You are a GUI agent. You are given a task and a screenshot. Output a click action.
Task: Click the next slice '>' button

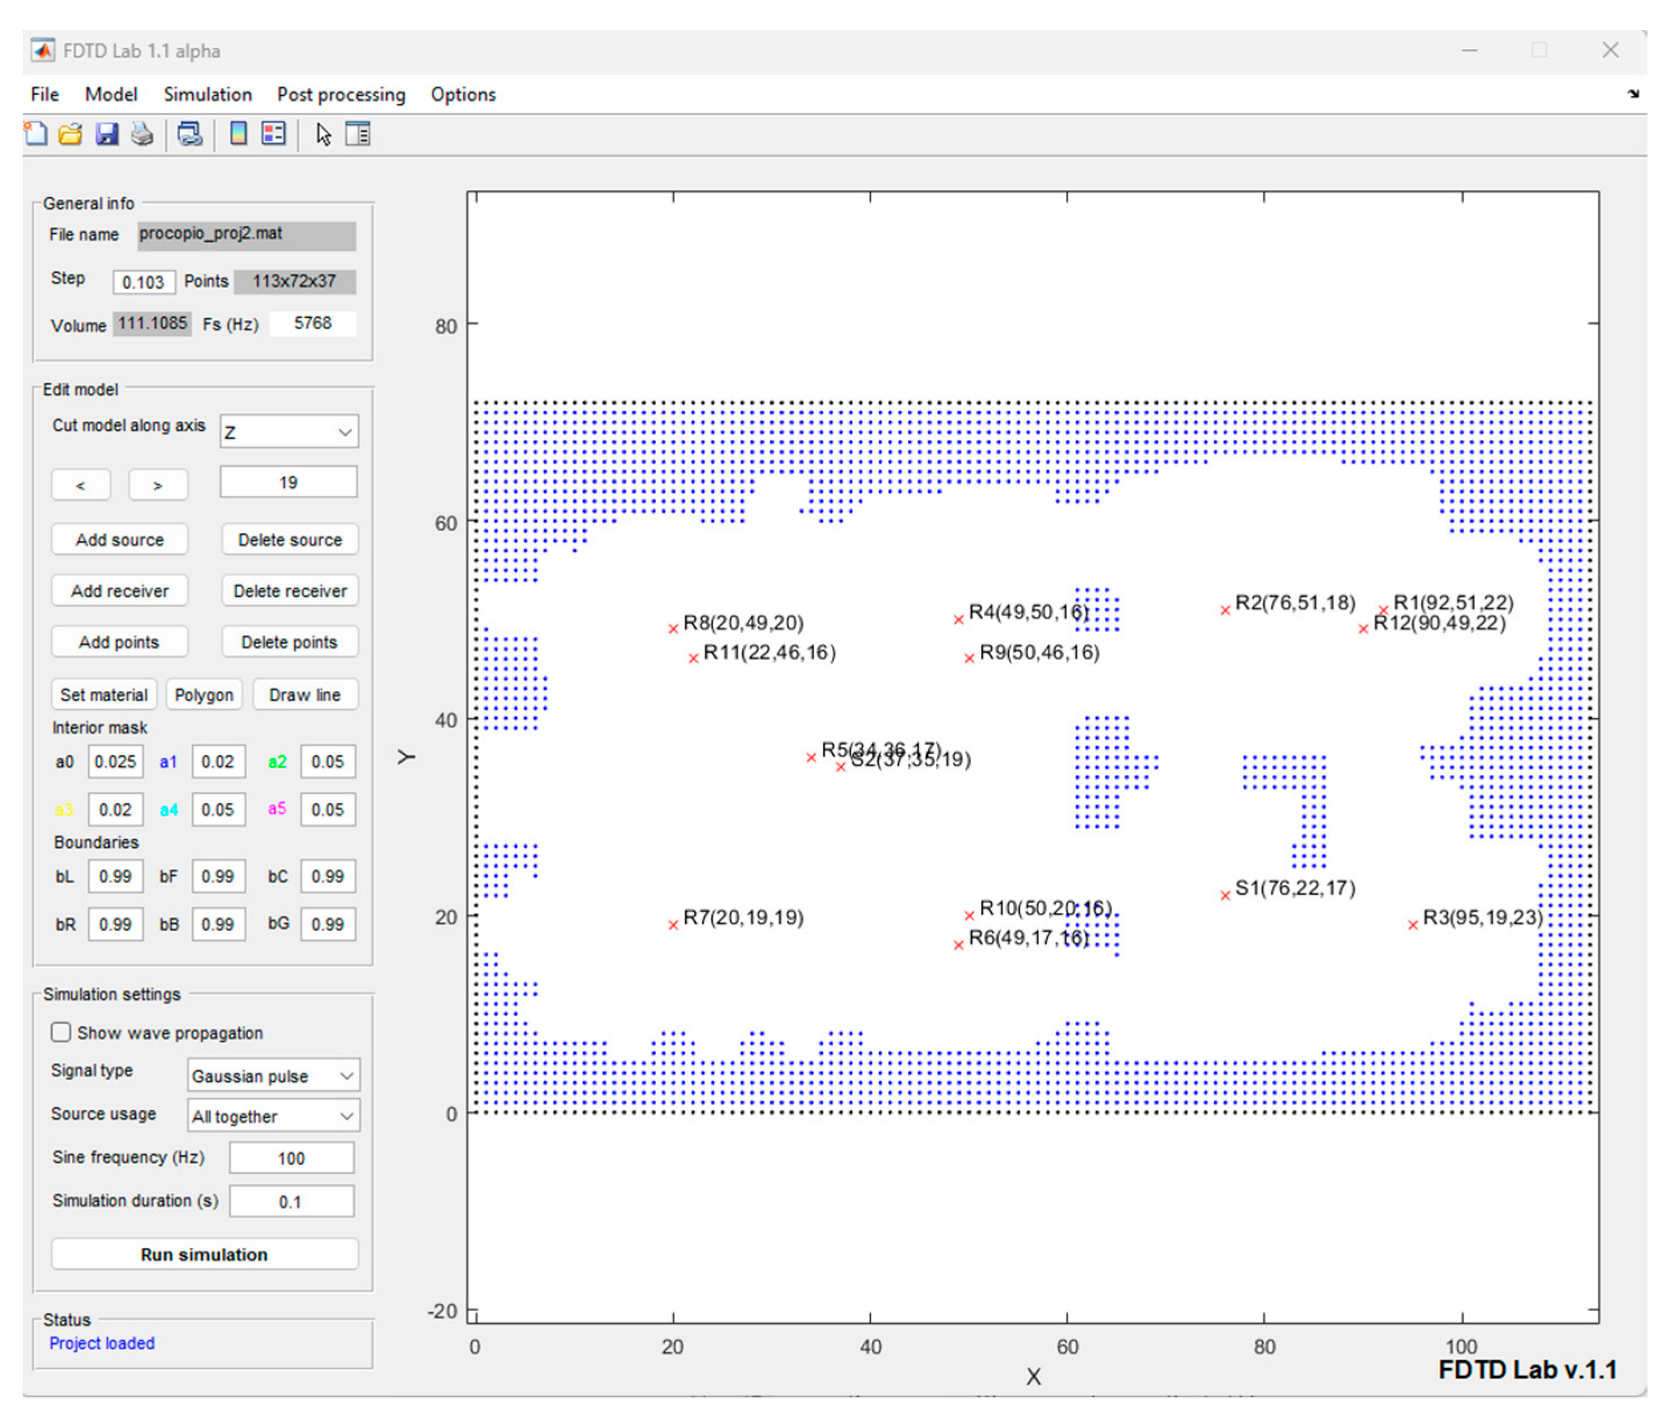(158, 485)
